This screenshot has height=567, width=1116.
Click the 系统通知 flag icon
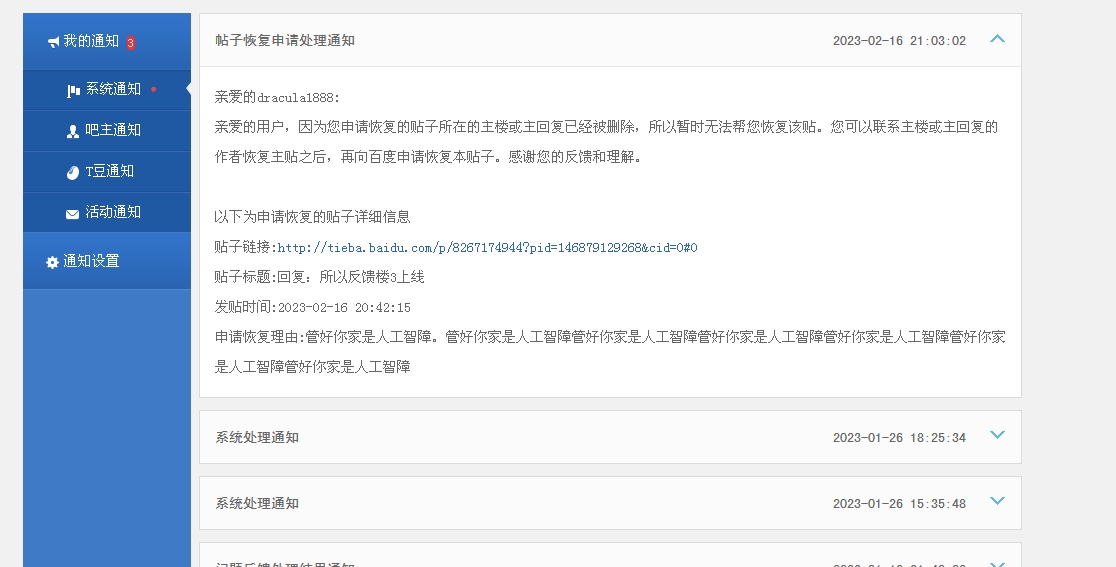[x=73, y=90]
